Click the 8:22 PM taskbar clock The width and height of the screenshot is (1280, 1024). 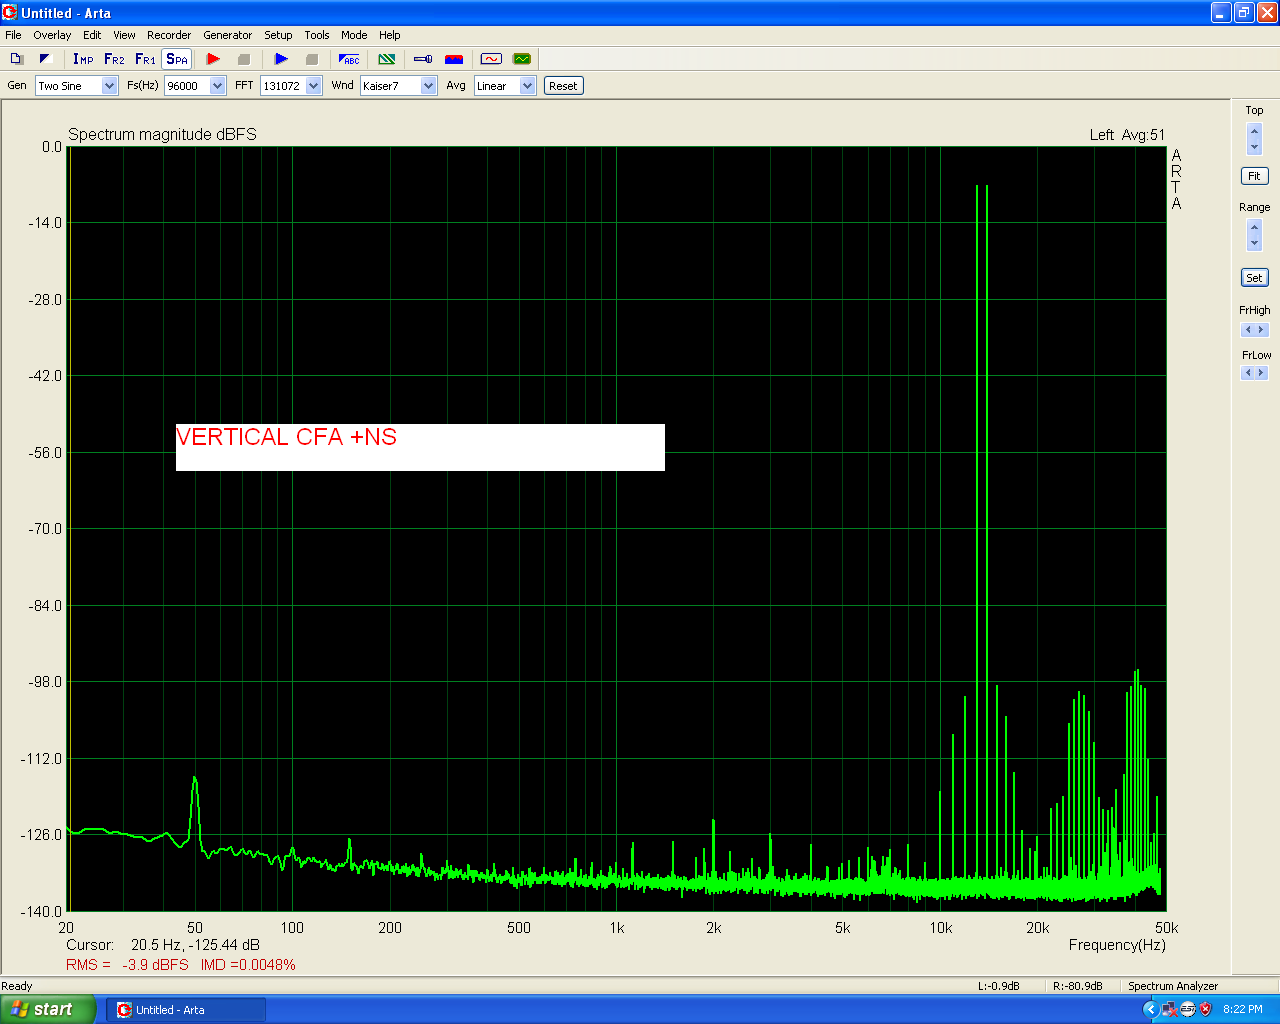(x=1243, y=1010)
